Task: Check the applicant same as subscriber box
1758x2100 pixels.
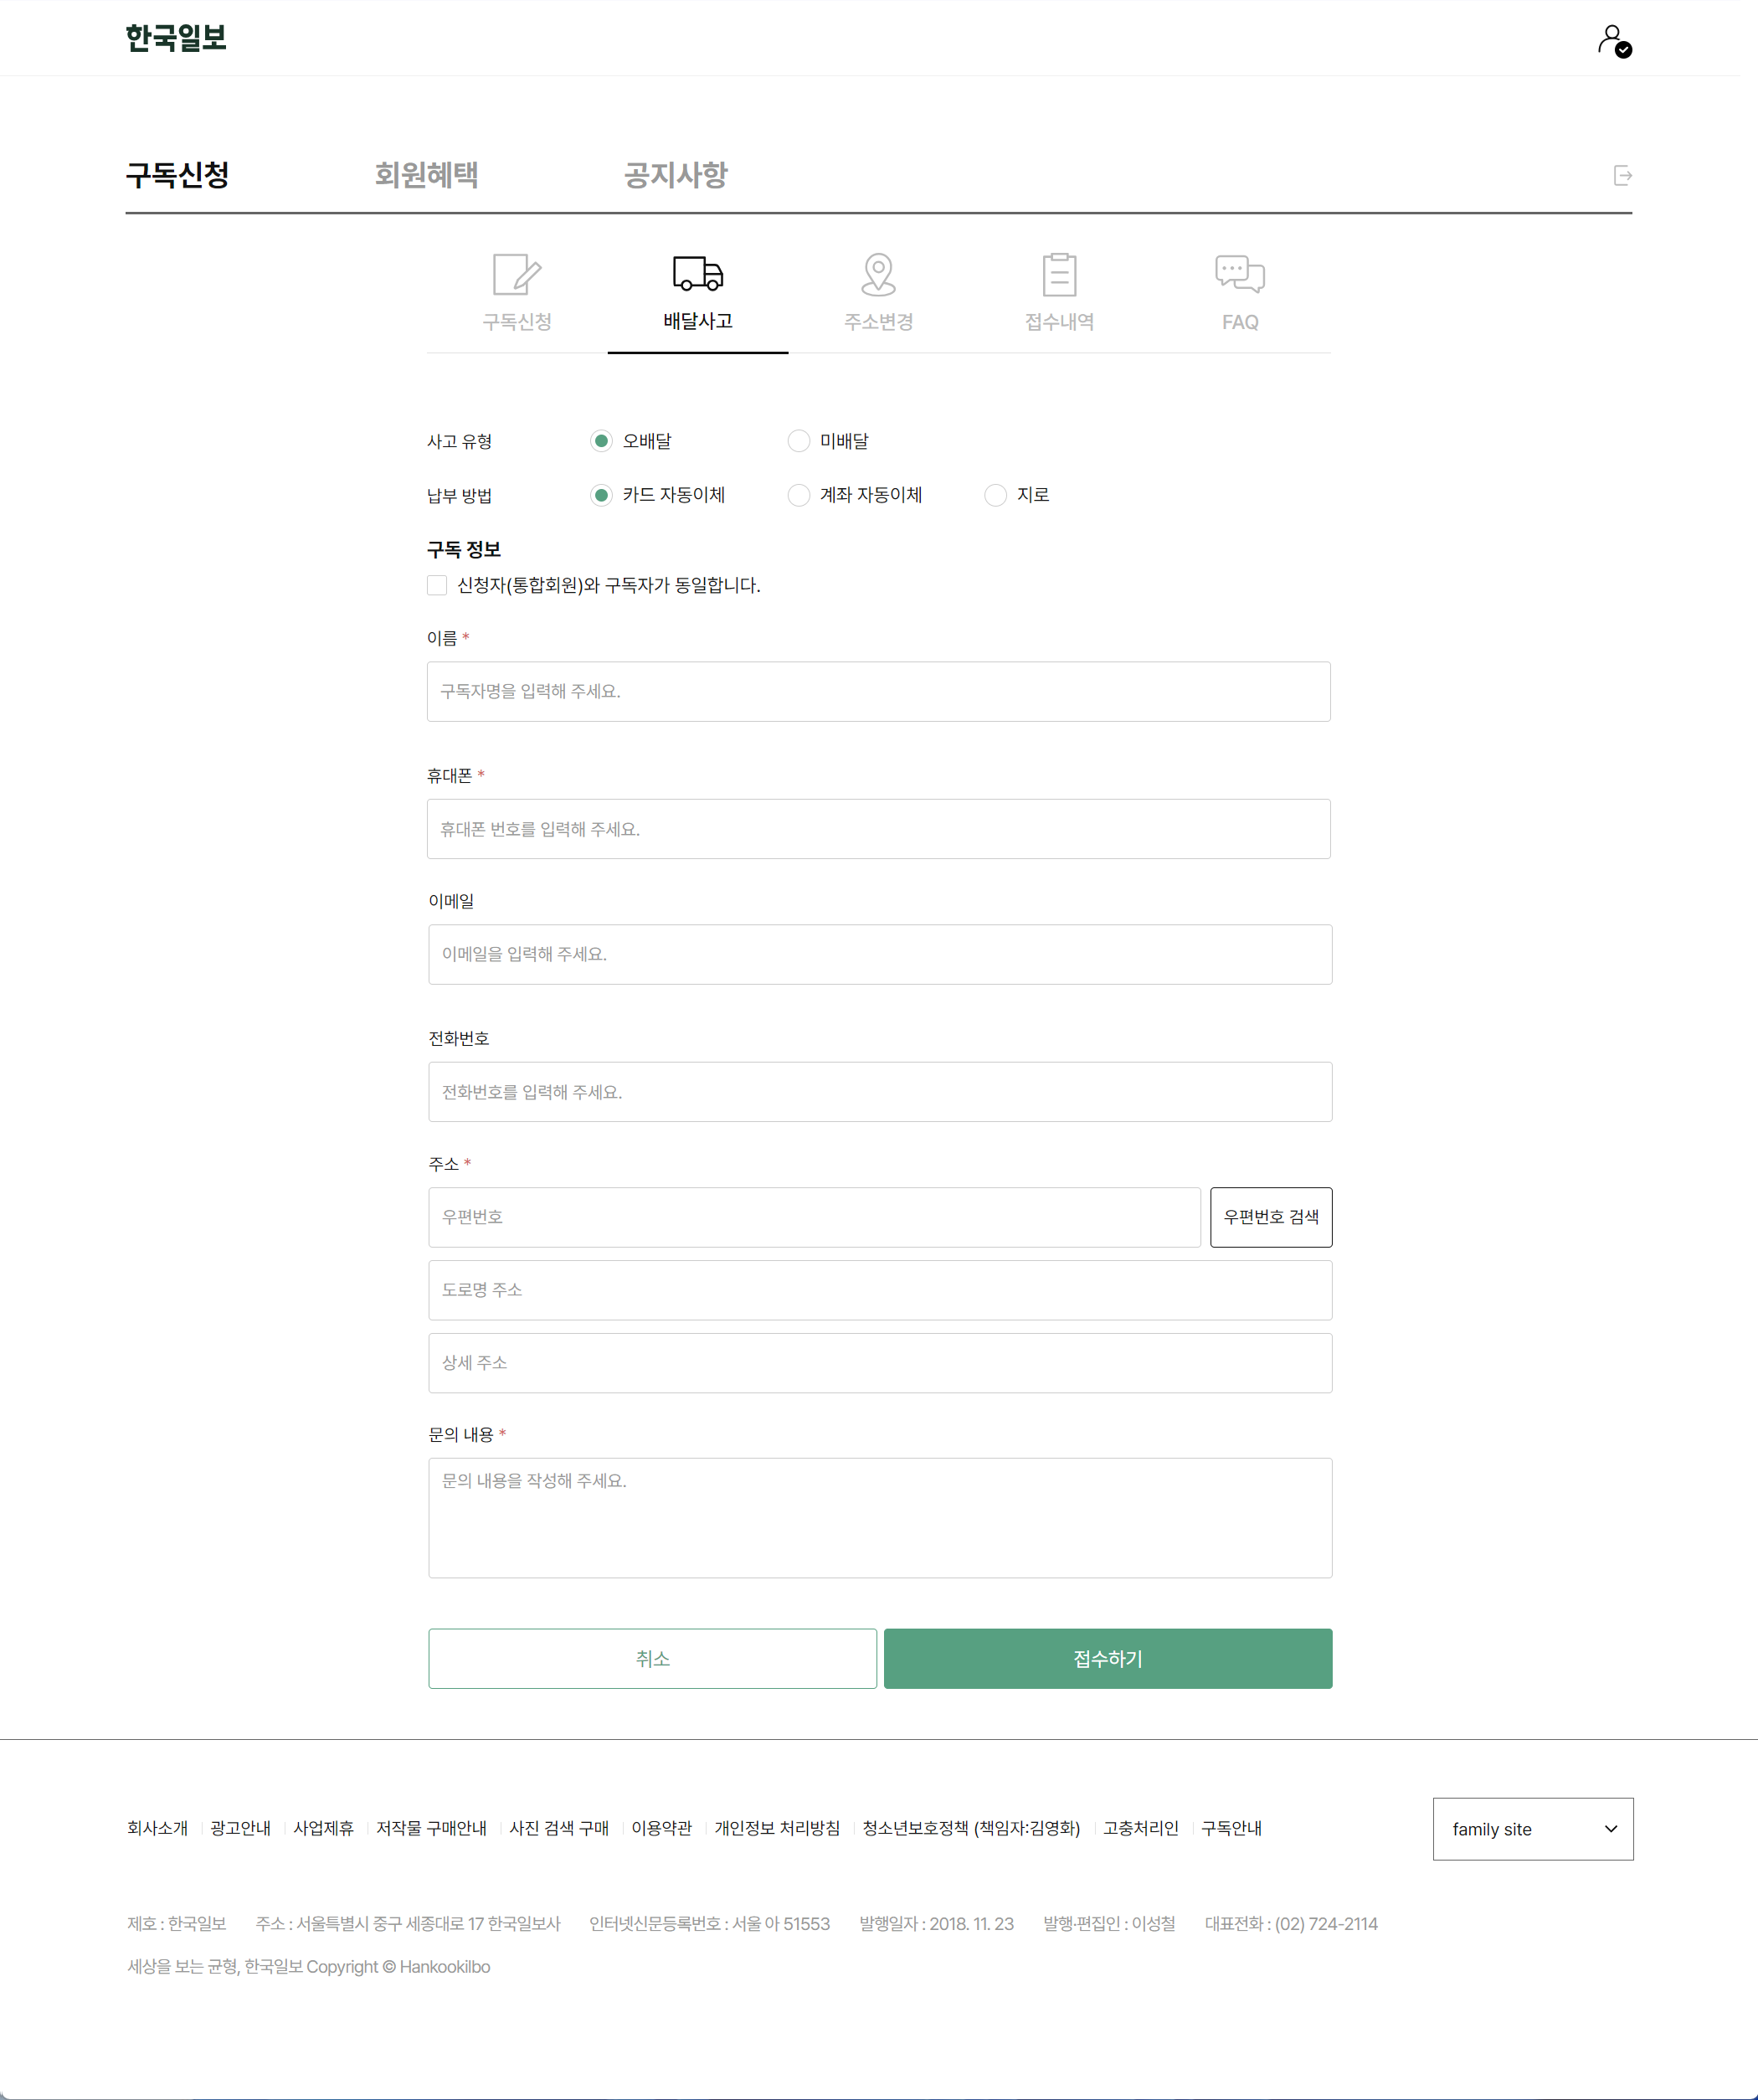Action: (x=437, y=585)
